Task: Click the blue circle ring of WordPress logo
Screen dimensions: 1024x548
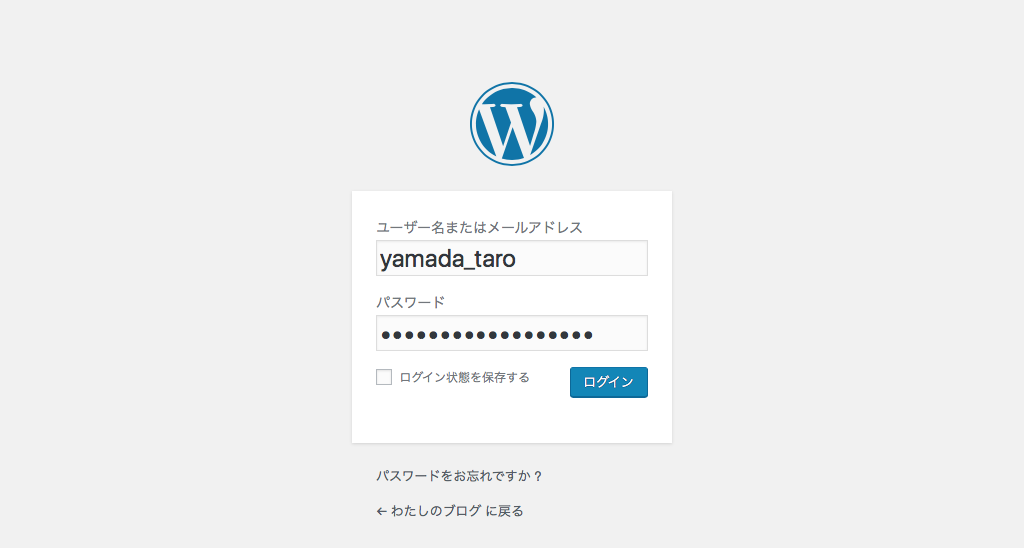Action: [474, 124]
